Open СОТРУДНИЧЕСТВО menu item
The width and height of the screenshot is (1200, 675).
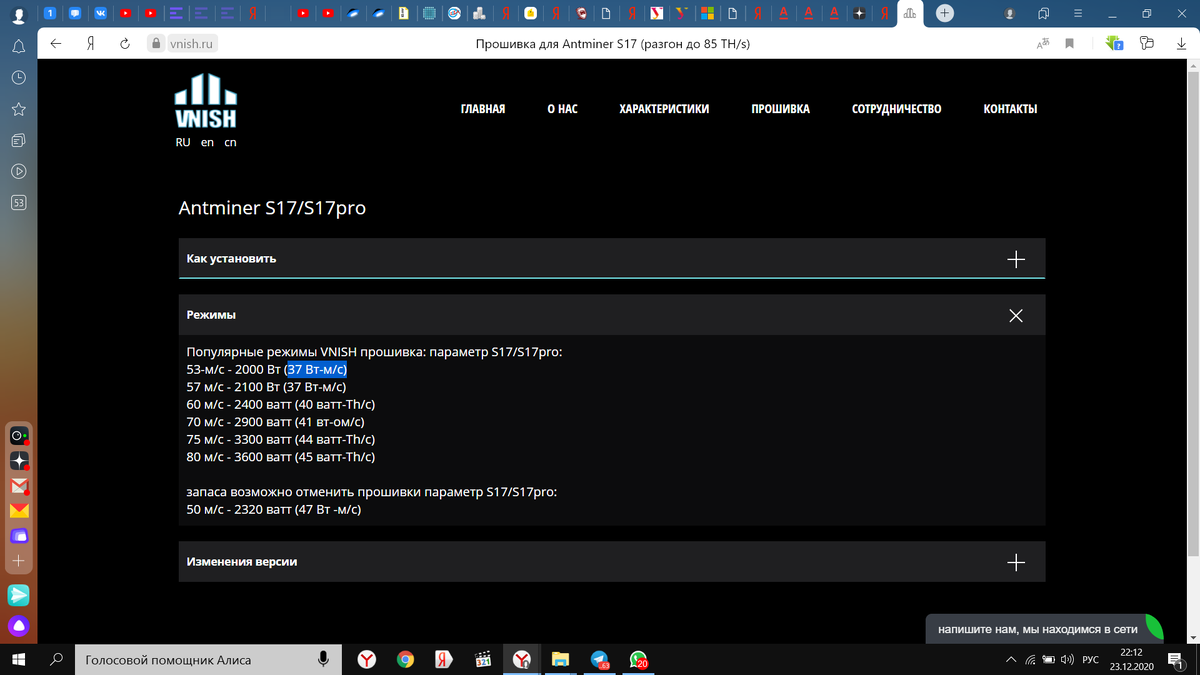click(x=897, y=109)
